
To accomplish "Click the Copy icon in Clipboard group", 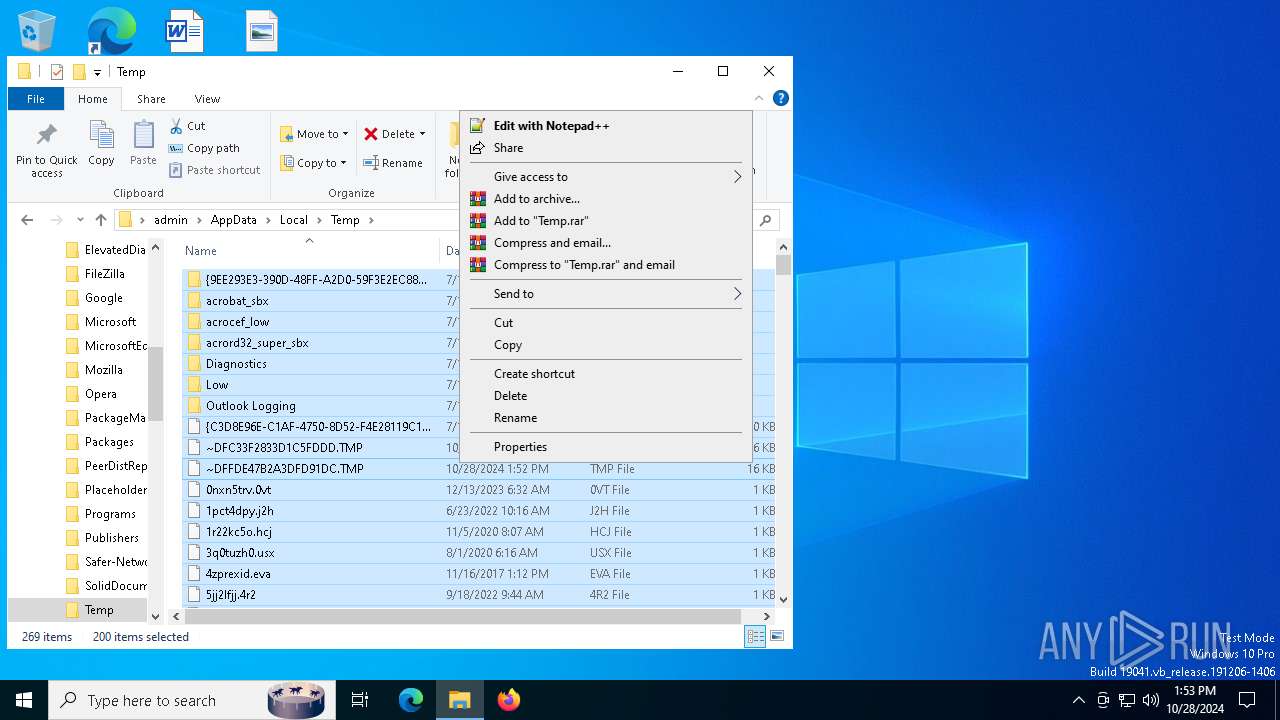I will 101,135.
